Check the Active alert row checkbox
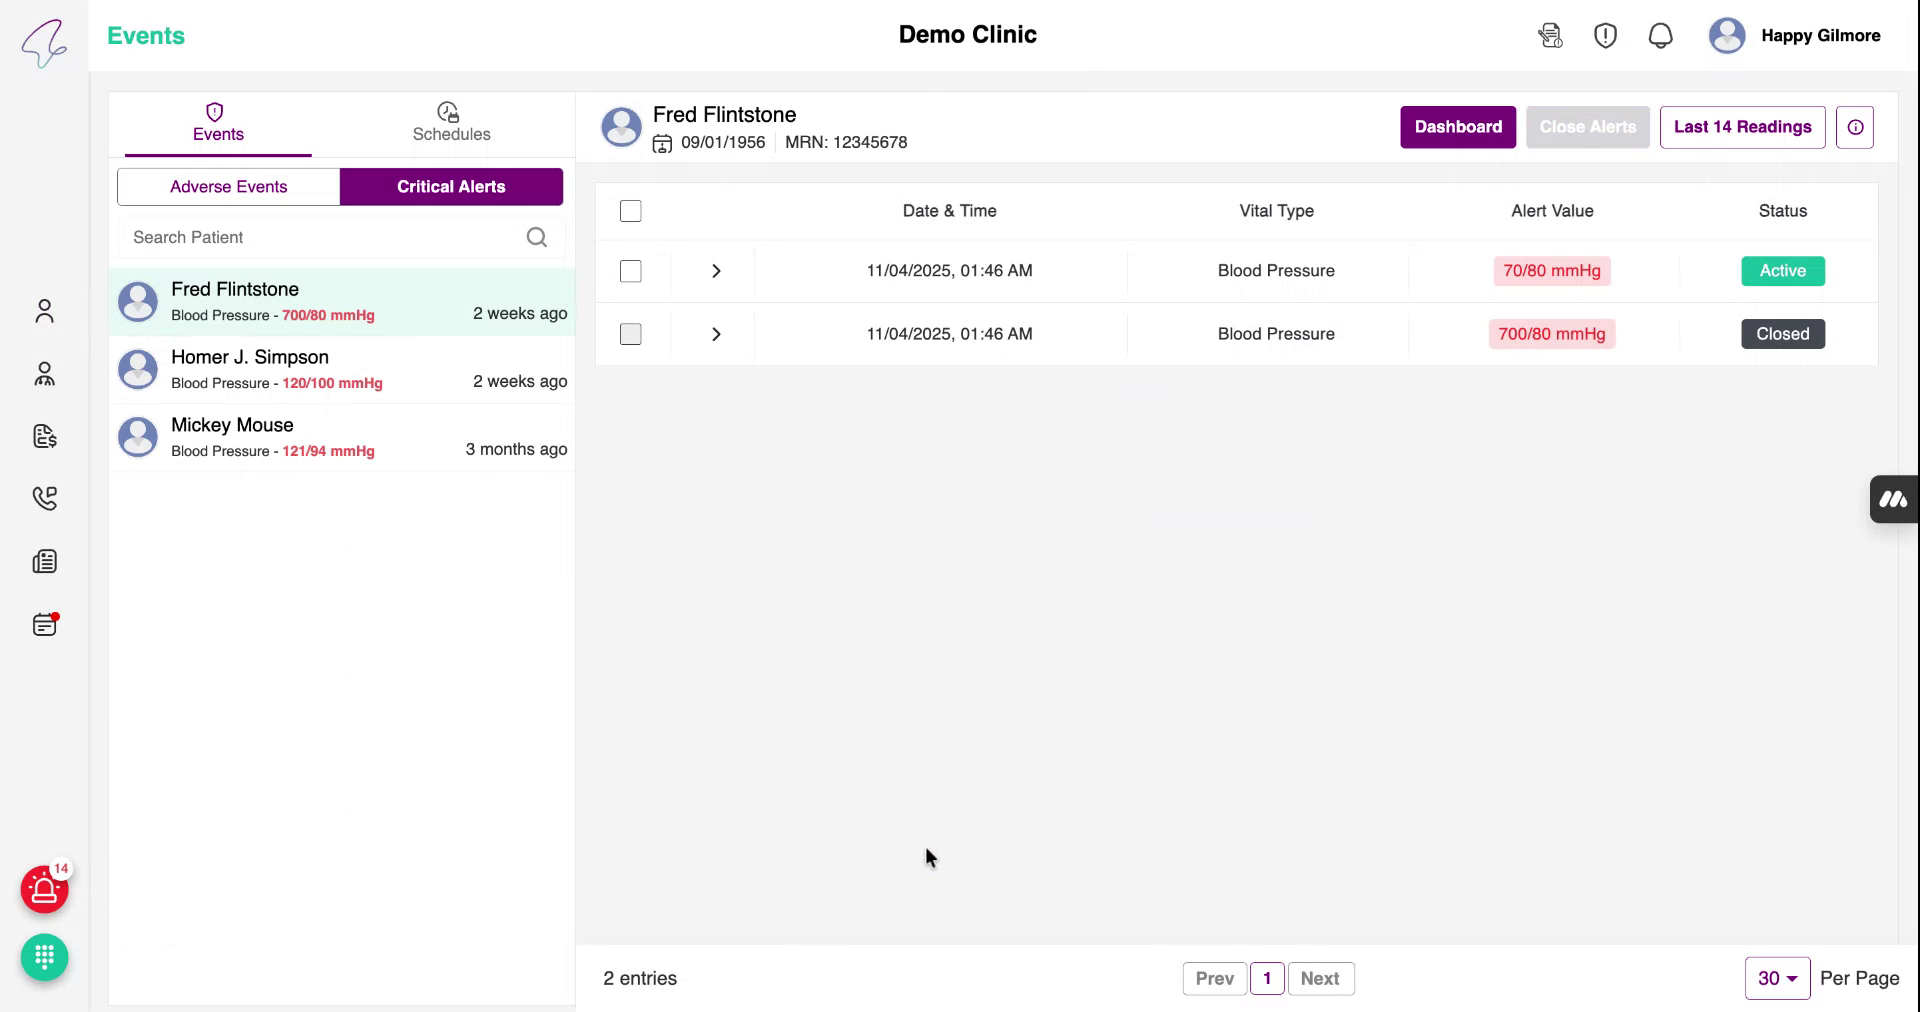This screenshot has height=1012, width=1920. click(x=631, y=271)
